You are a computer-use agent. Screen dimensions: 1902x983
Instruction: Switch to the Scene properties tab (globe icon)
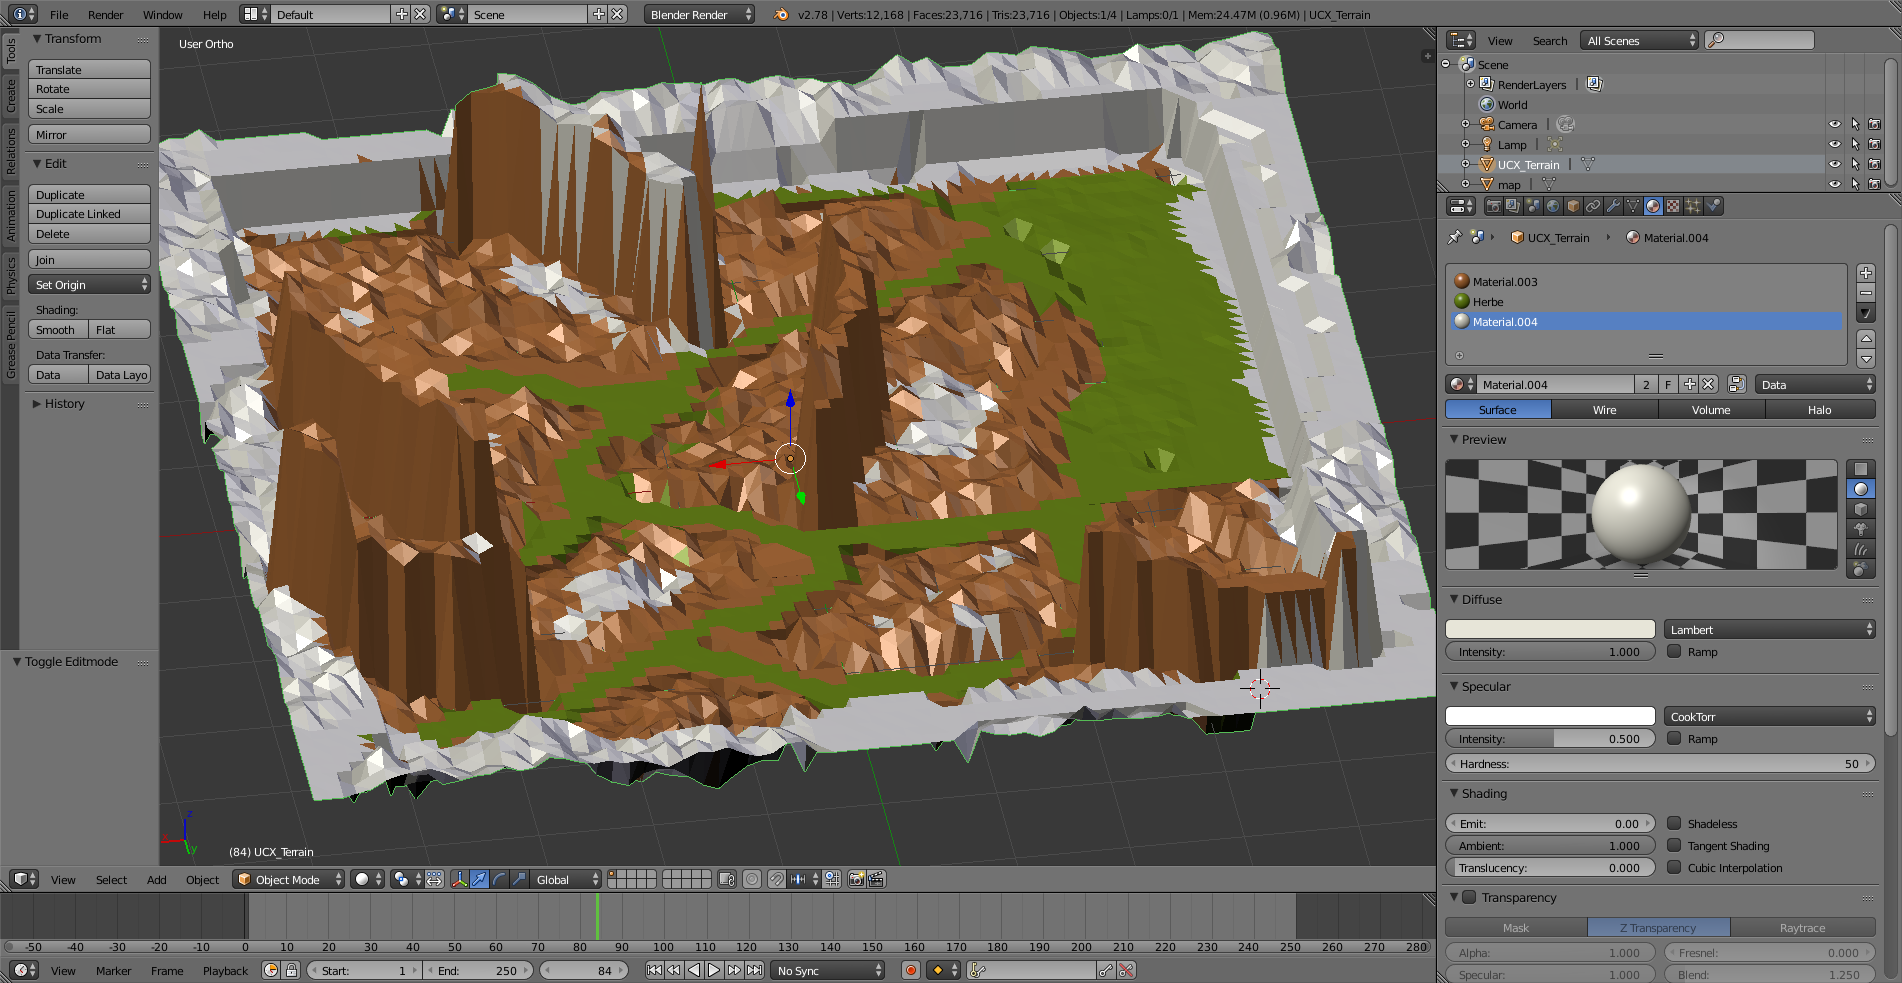pos(1531,207)
